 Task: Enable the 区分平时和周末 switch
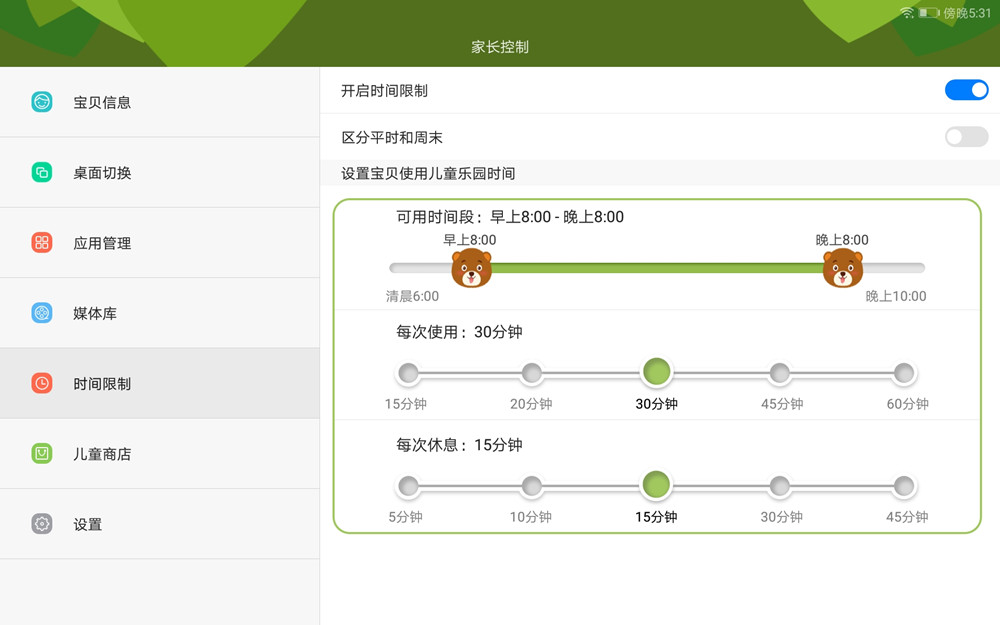tap(966, 137)
